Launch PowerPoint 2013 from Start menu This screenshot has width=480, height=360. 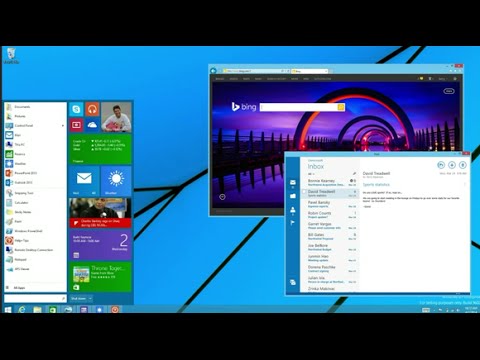tap(35, 173)
